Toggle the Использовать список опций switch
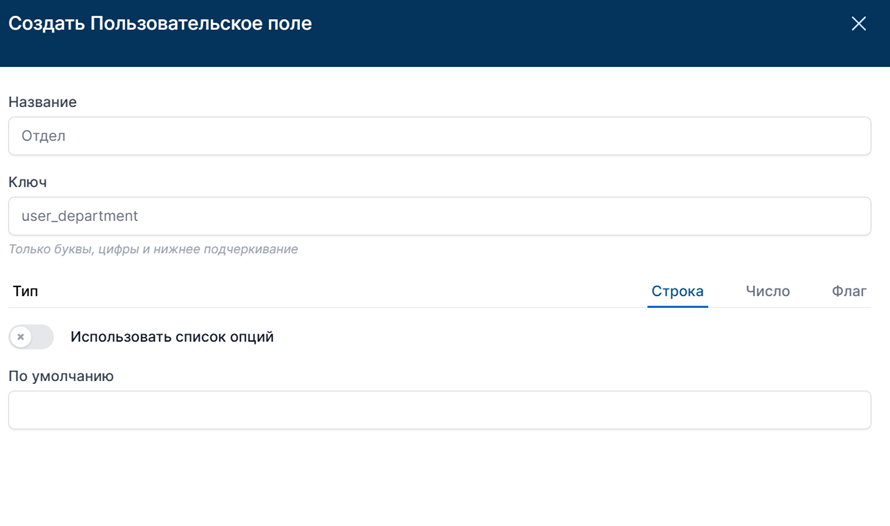 pyautogui.click(x=31, y=337)
